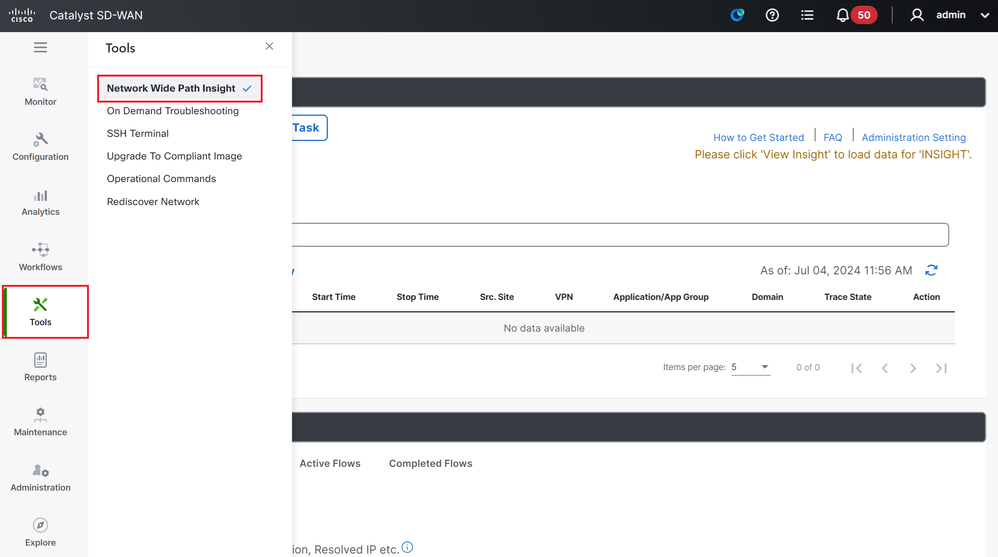Go to first page of results

tap(857, 368)
